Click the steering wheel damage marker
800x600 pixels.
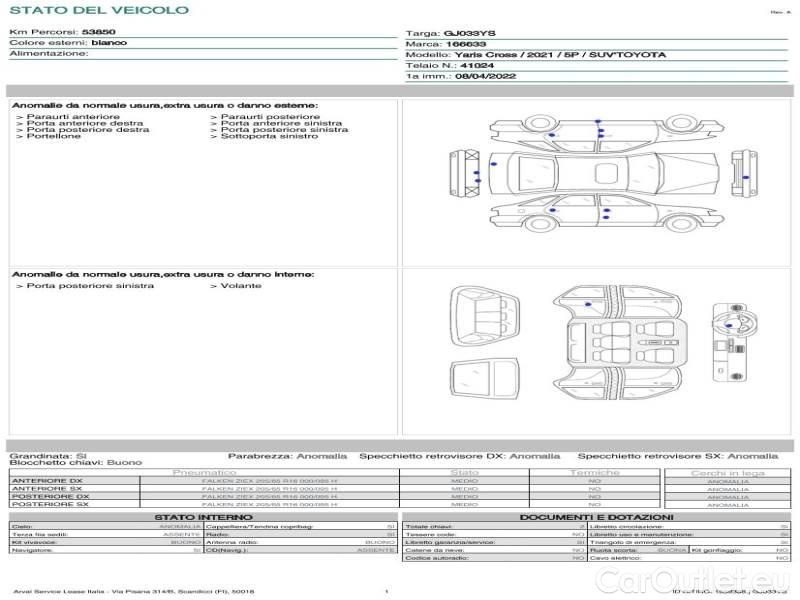729,325
